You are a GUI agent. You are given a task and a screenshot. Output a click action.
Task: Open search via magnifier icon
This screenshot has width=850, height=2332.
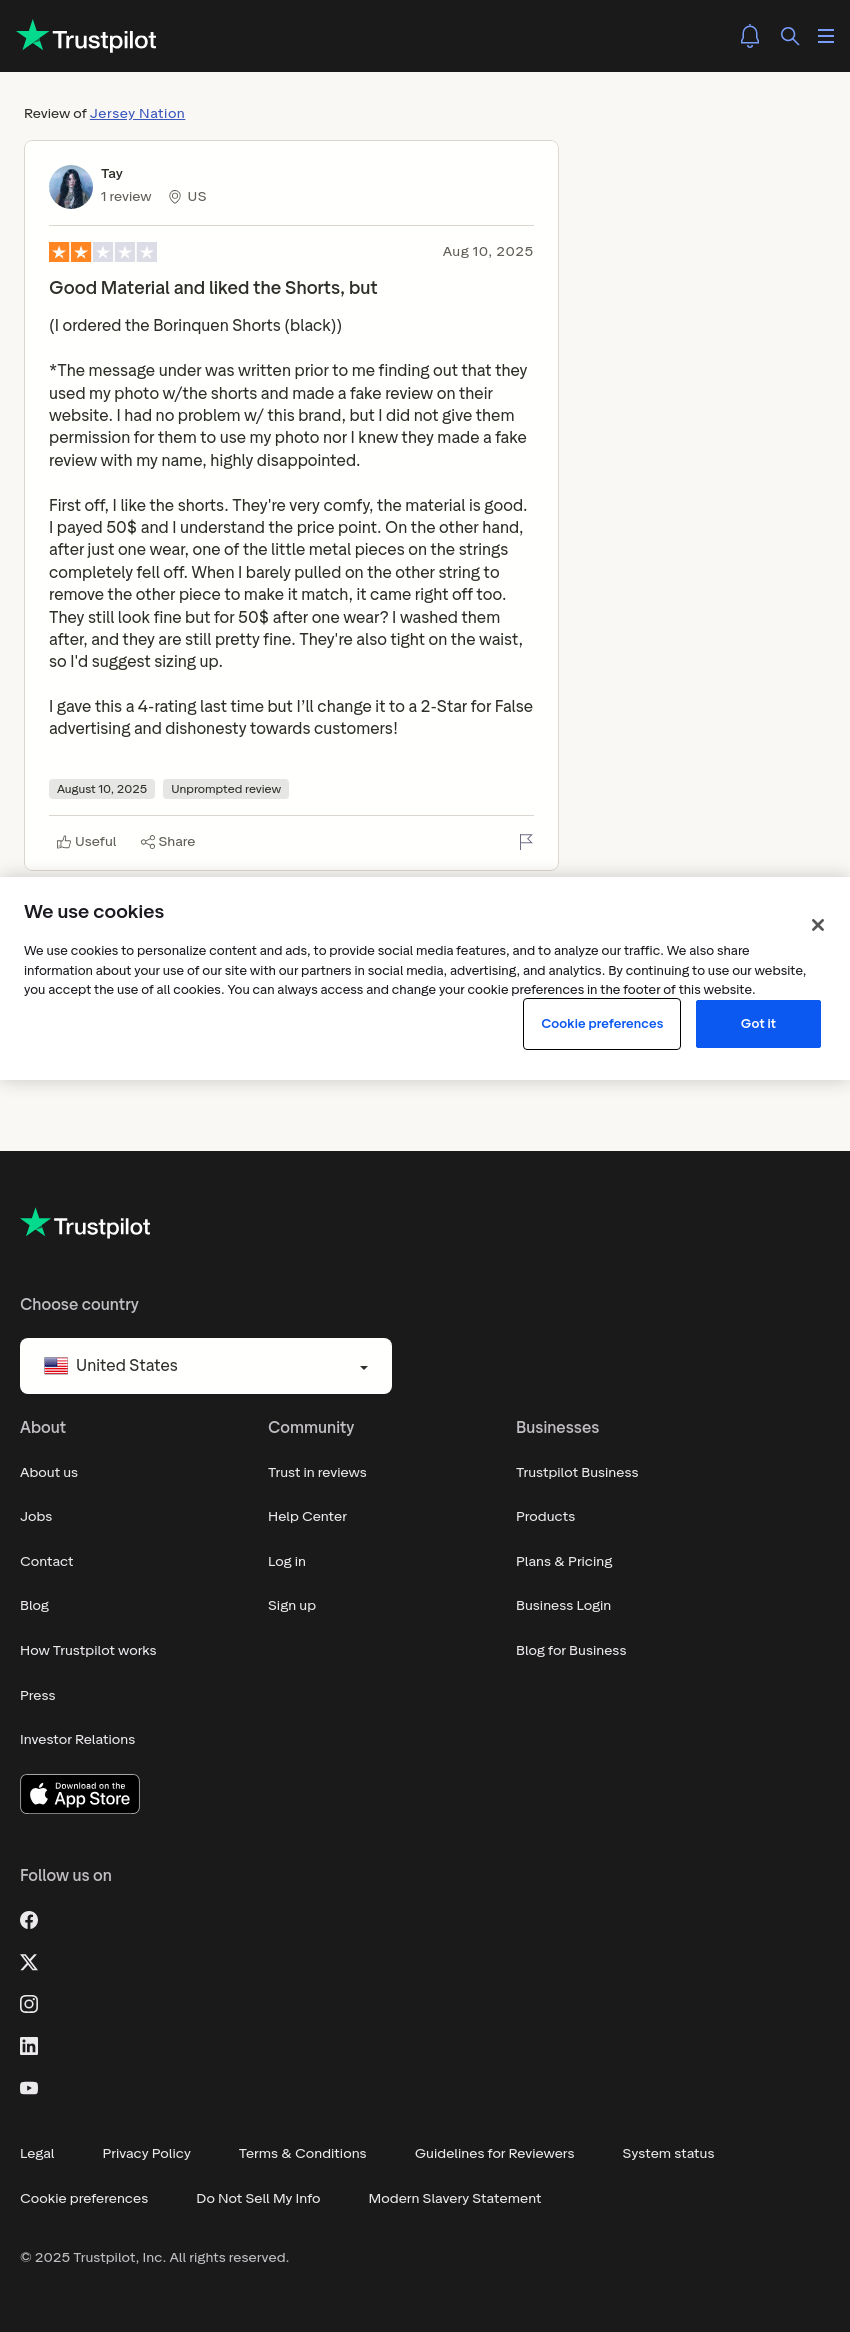point(790,36)
